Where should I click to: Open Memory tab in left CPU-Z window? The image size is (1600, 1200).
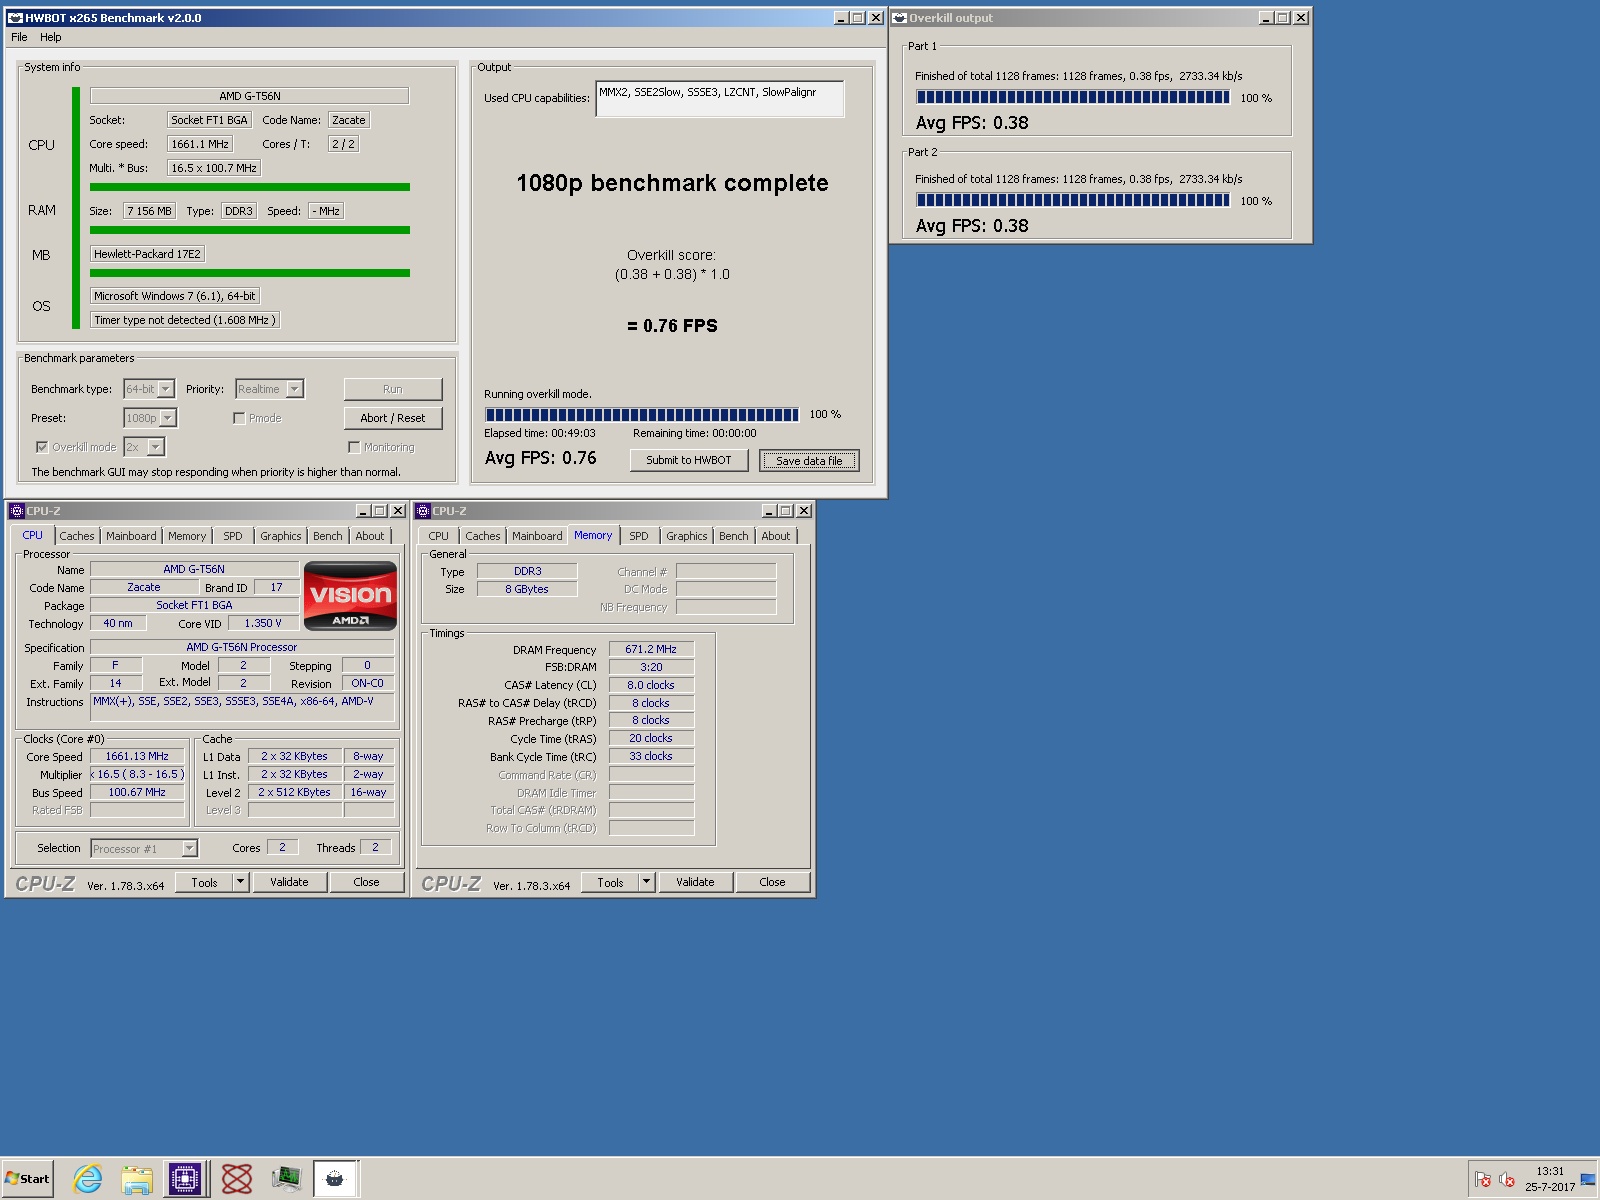click(187, 536)
